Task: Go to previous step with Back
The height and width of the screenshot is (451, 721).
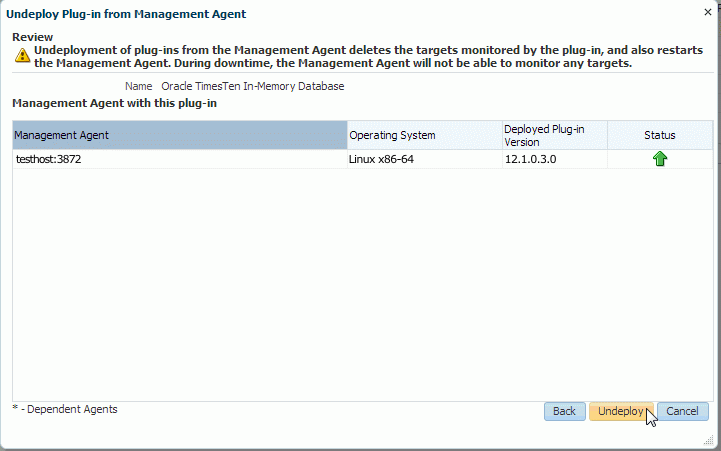Action: tap(564, 411)
